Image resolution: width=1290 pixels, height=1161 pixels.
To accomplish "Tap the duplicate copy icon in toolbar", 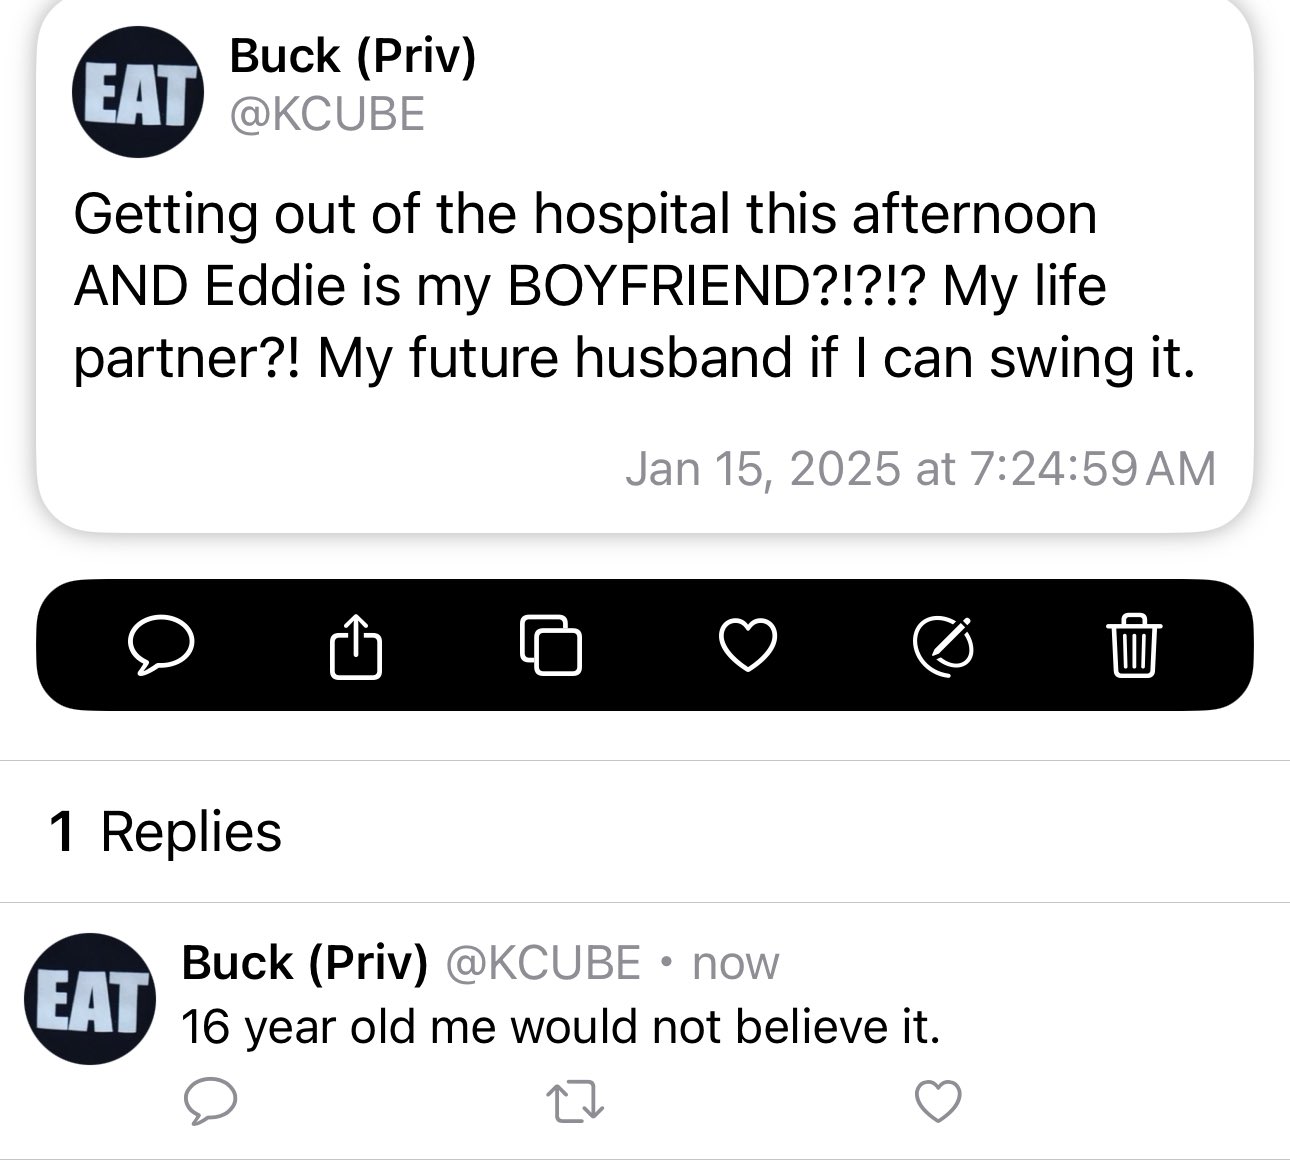I will coord(550,646).
